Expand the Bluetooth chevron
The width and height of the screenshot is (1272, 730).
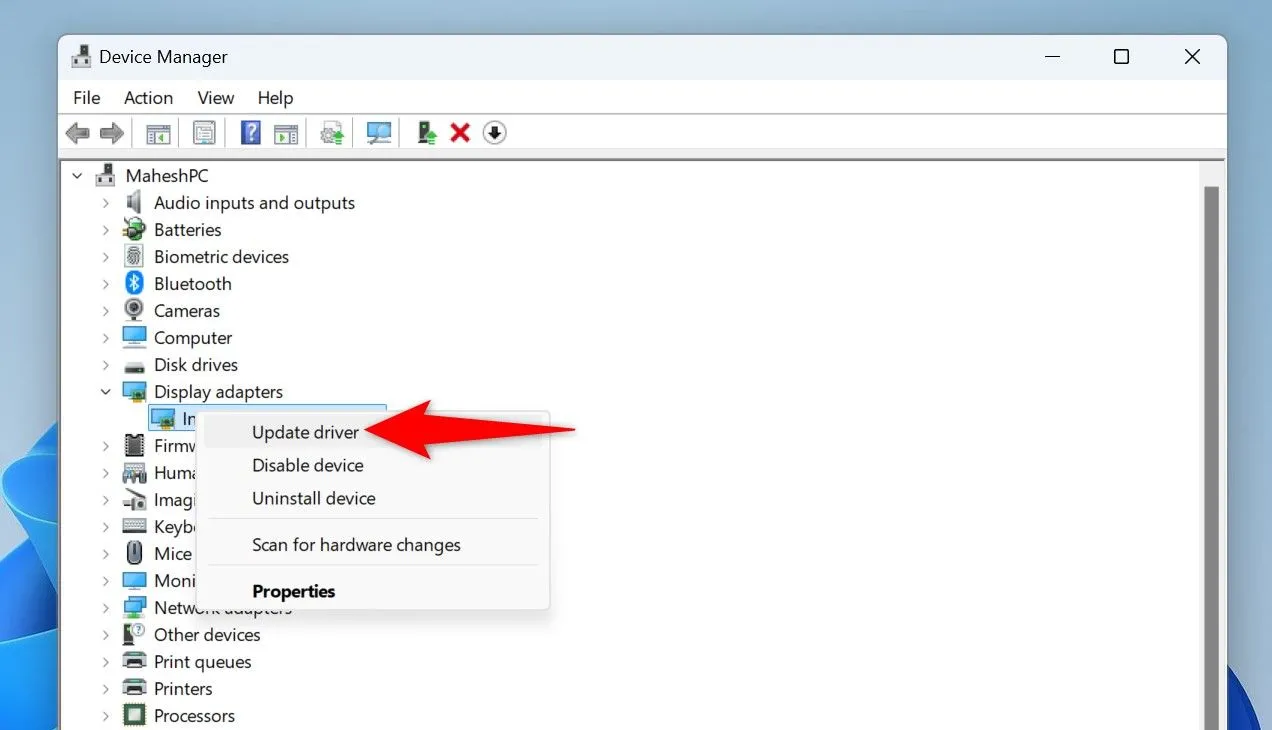pos(106,284)
